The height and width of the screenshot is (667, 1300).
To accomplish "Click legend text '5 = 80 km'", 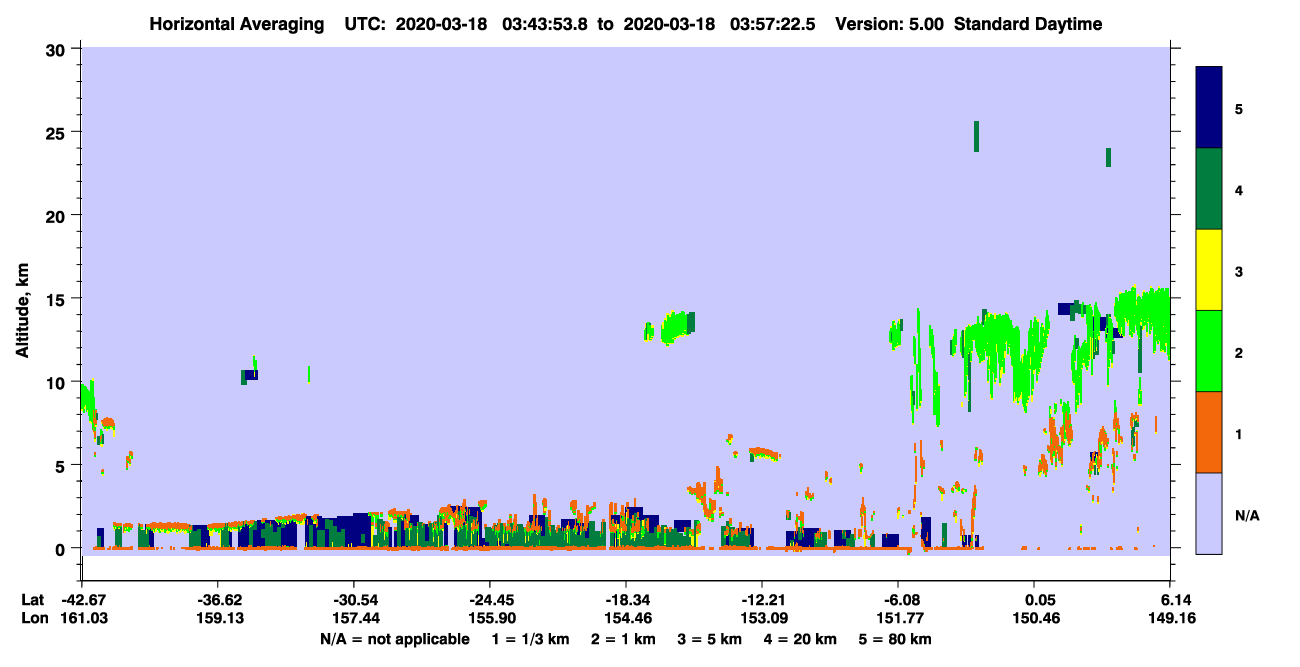I will (x=897, y=639).
